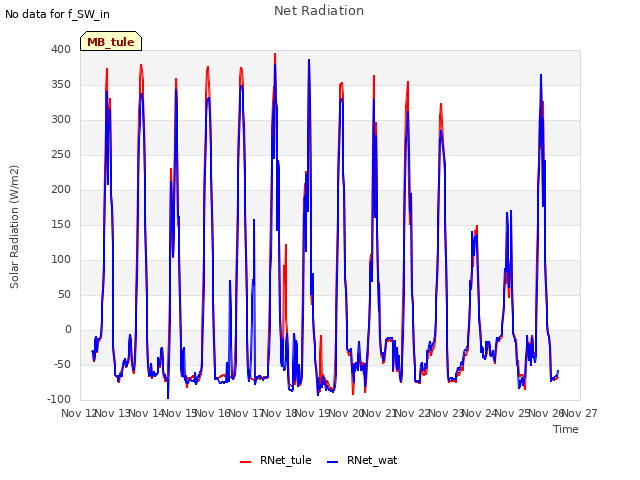Click the 100 y-axis tick label
The width and height of the screenshot is (640, 480).
point(61,260)
